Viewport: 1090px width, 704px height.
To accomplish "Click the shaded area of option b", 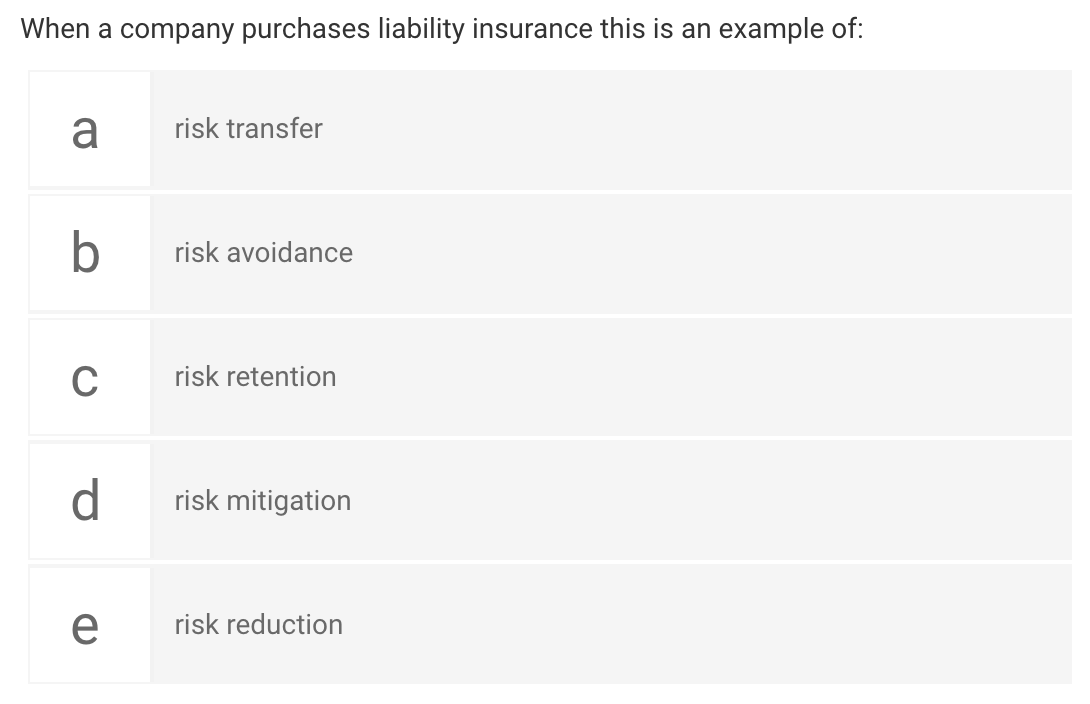I will [600, 253].
